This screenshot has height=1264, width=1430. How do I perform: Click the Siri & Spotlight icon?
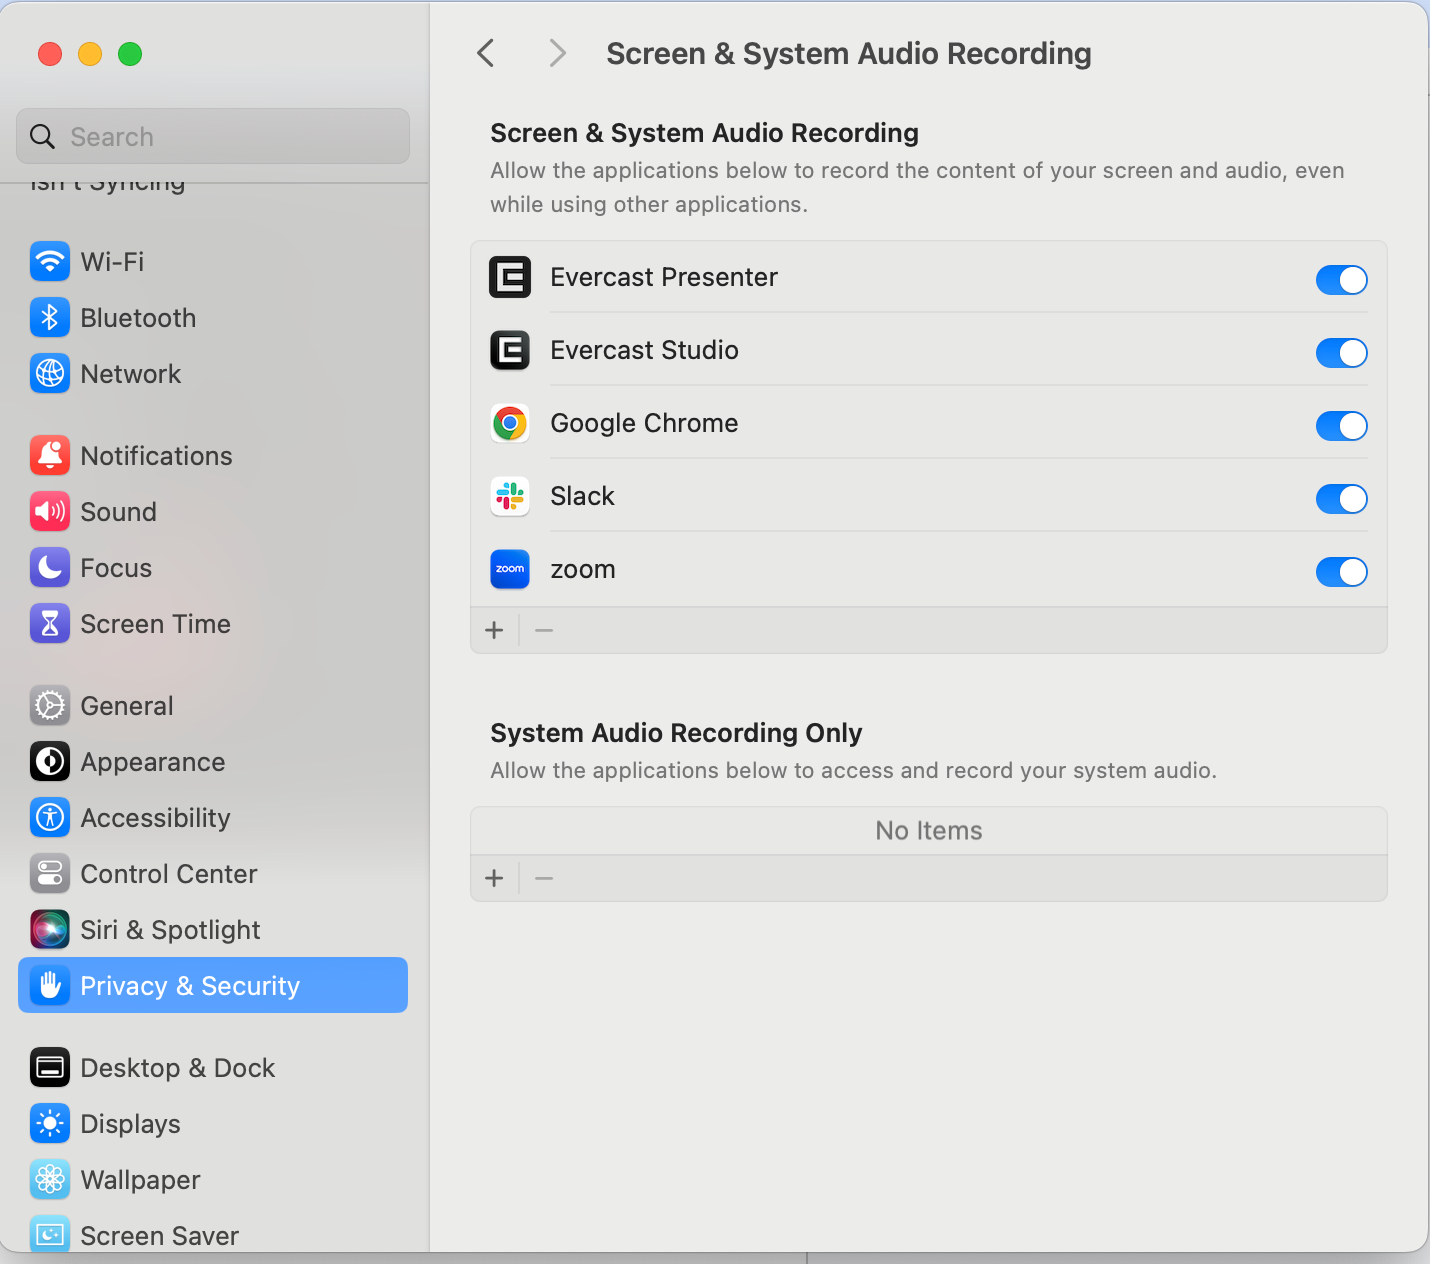pos(50,930)
